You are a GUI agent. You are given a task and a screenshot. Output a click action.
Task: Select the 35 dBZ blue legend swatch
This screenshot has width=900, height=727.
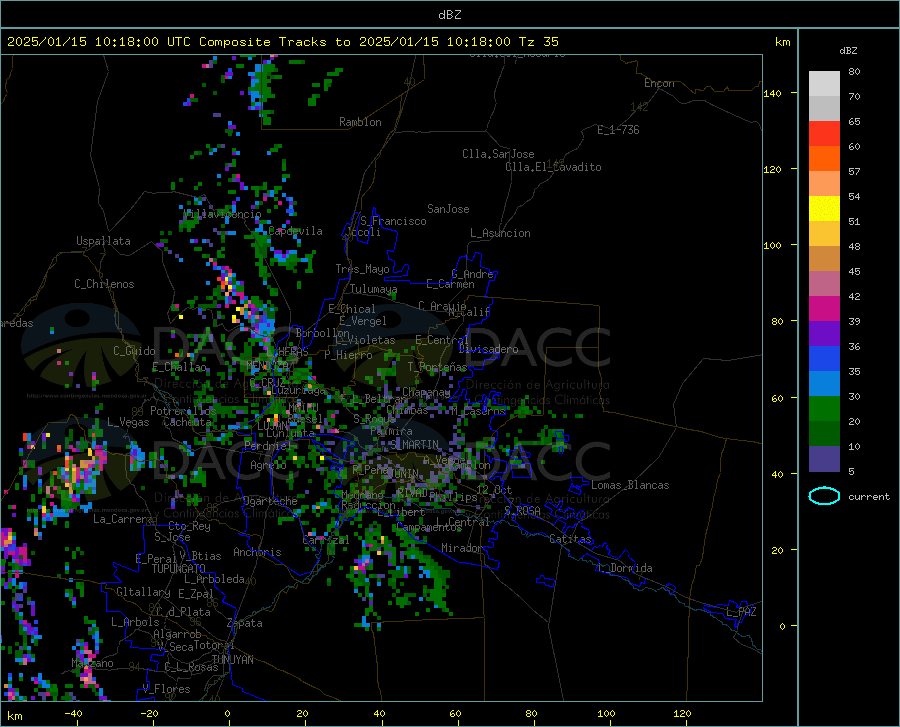click(x=824, y=359)
